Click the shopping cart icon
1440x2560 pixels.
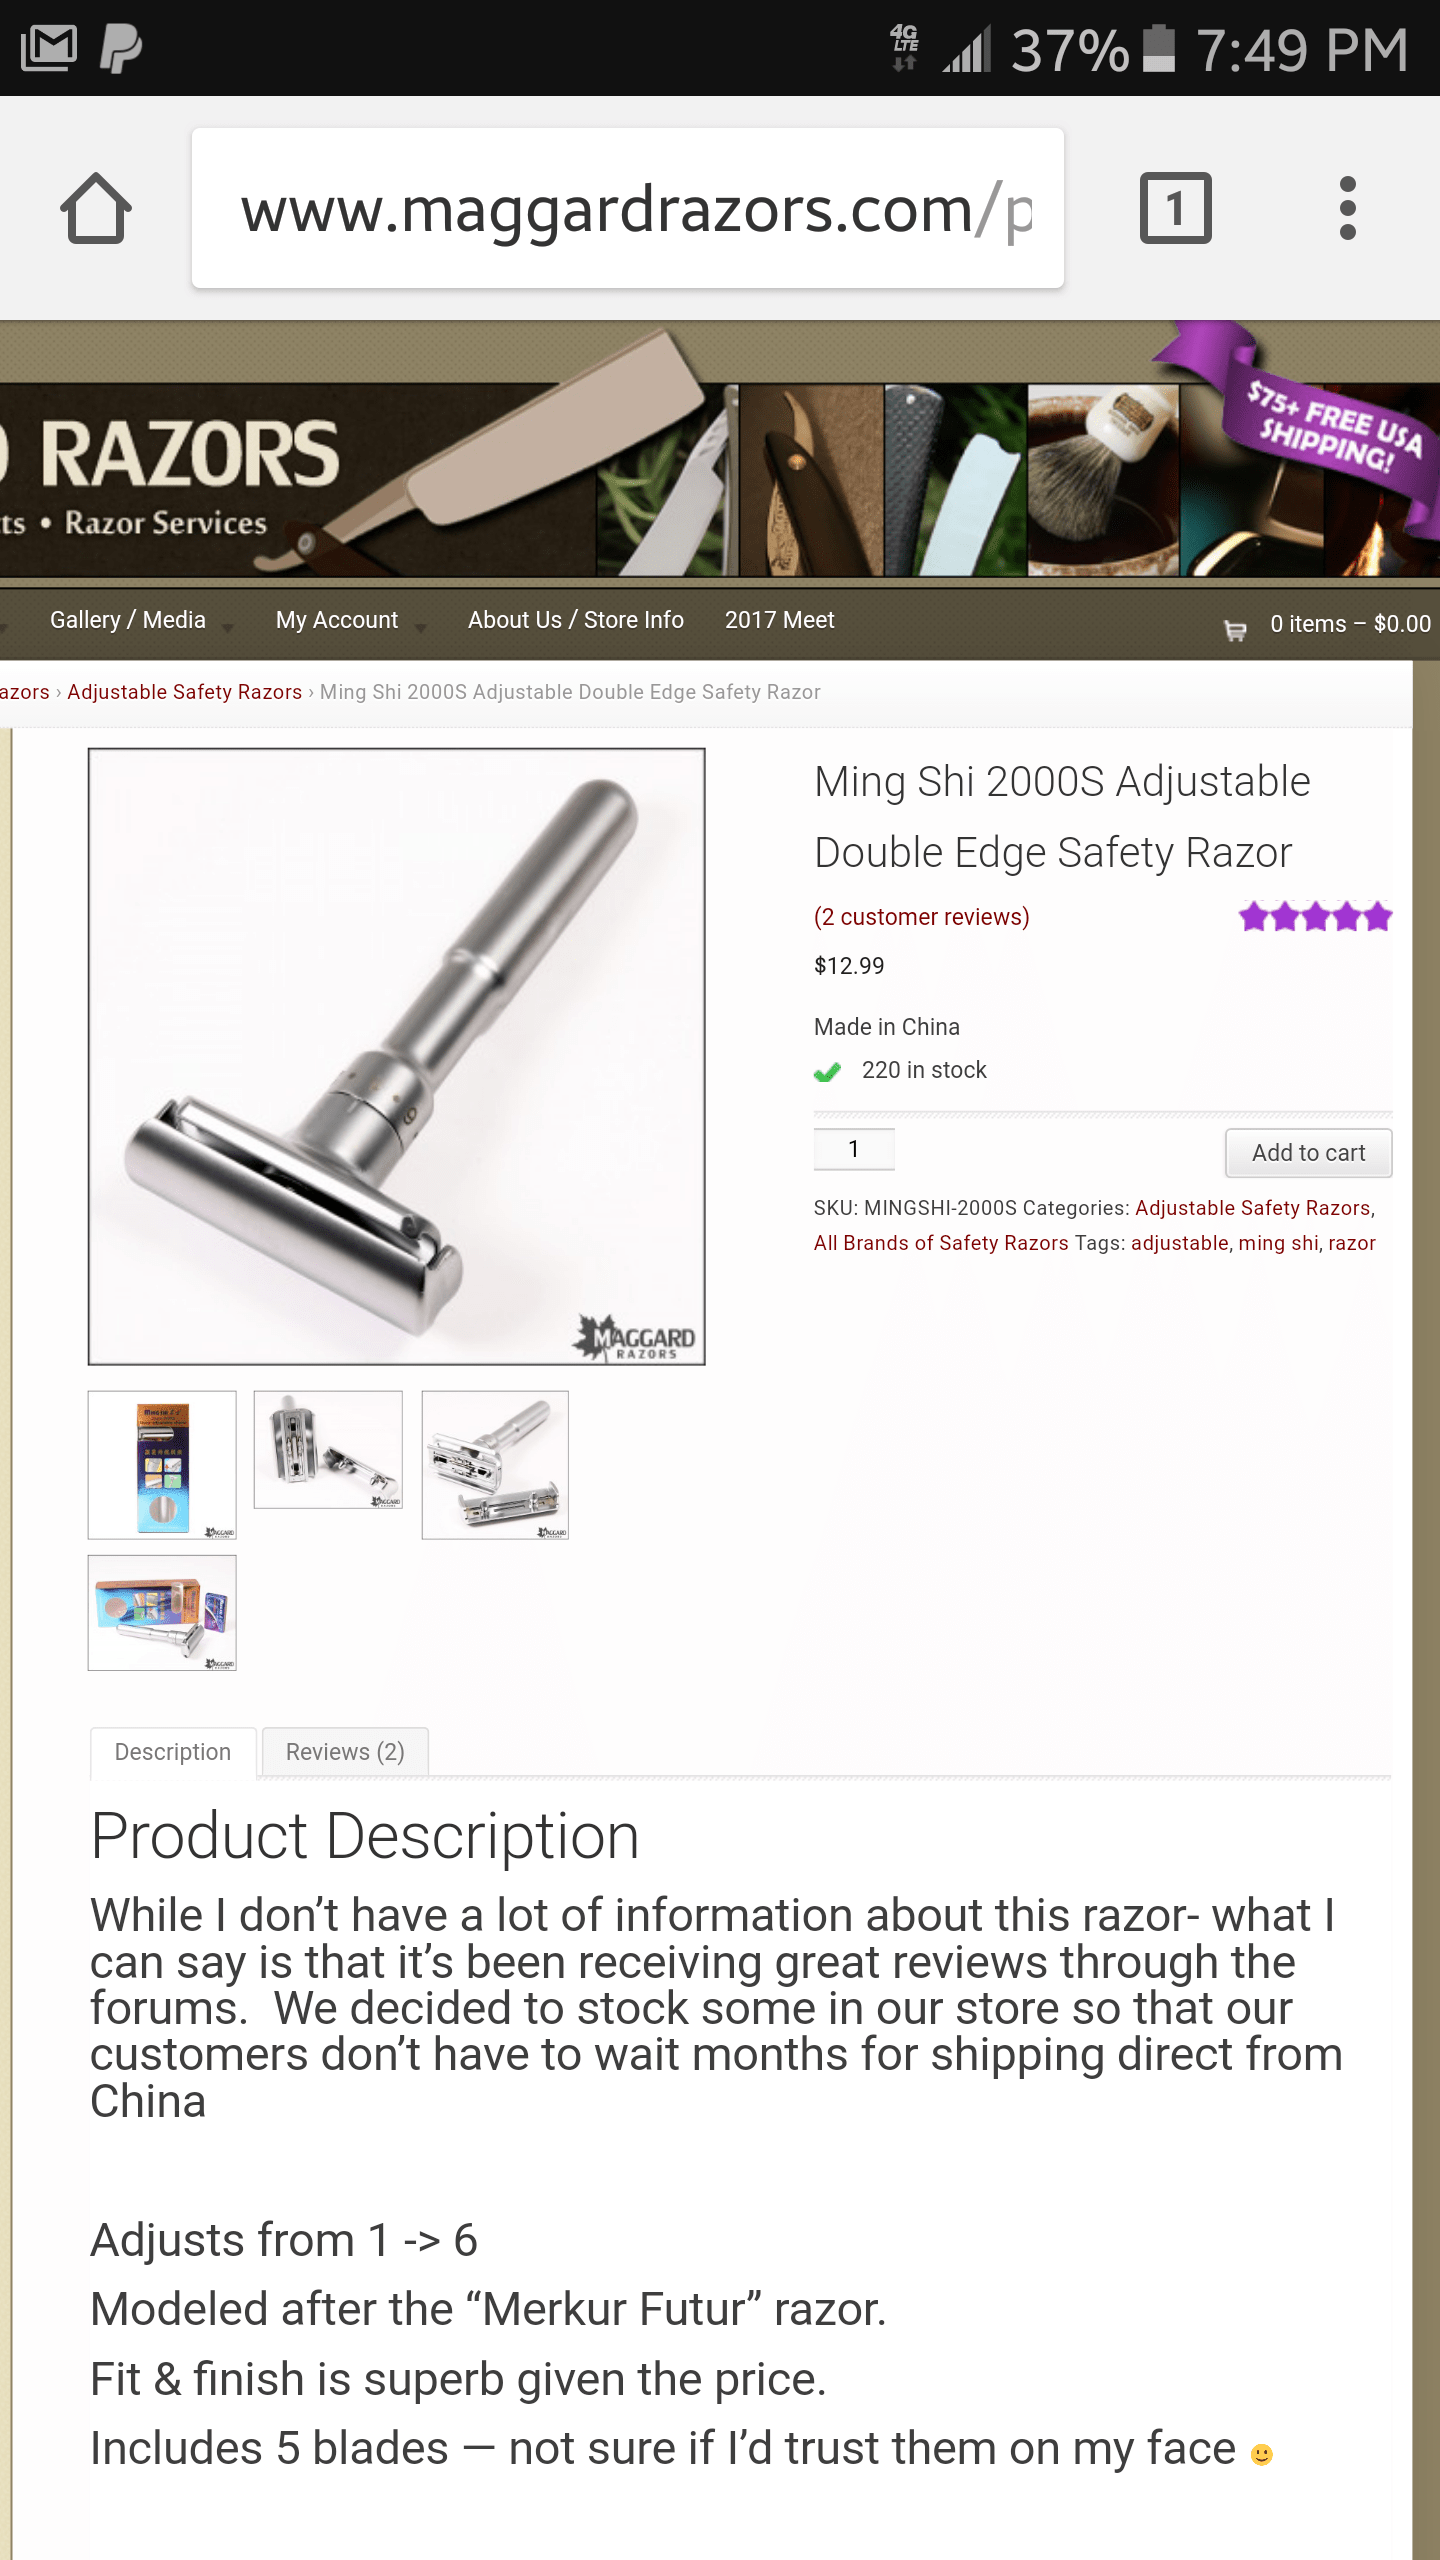pos(1236,629)
